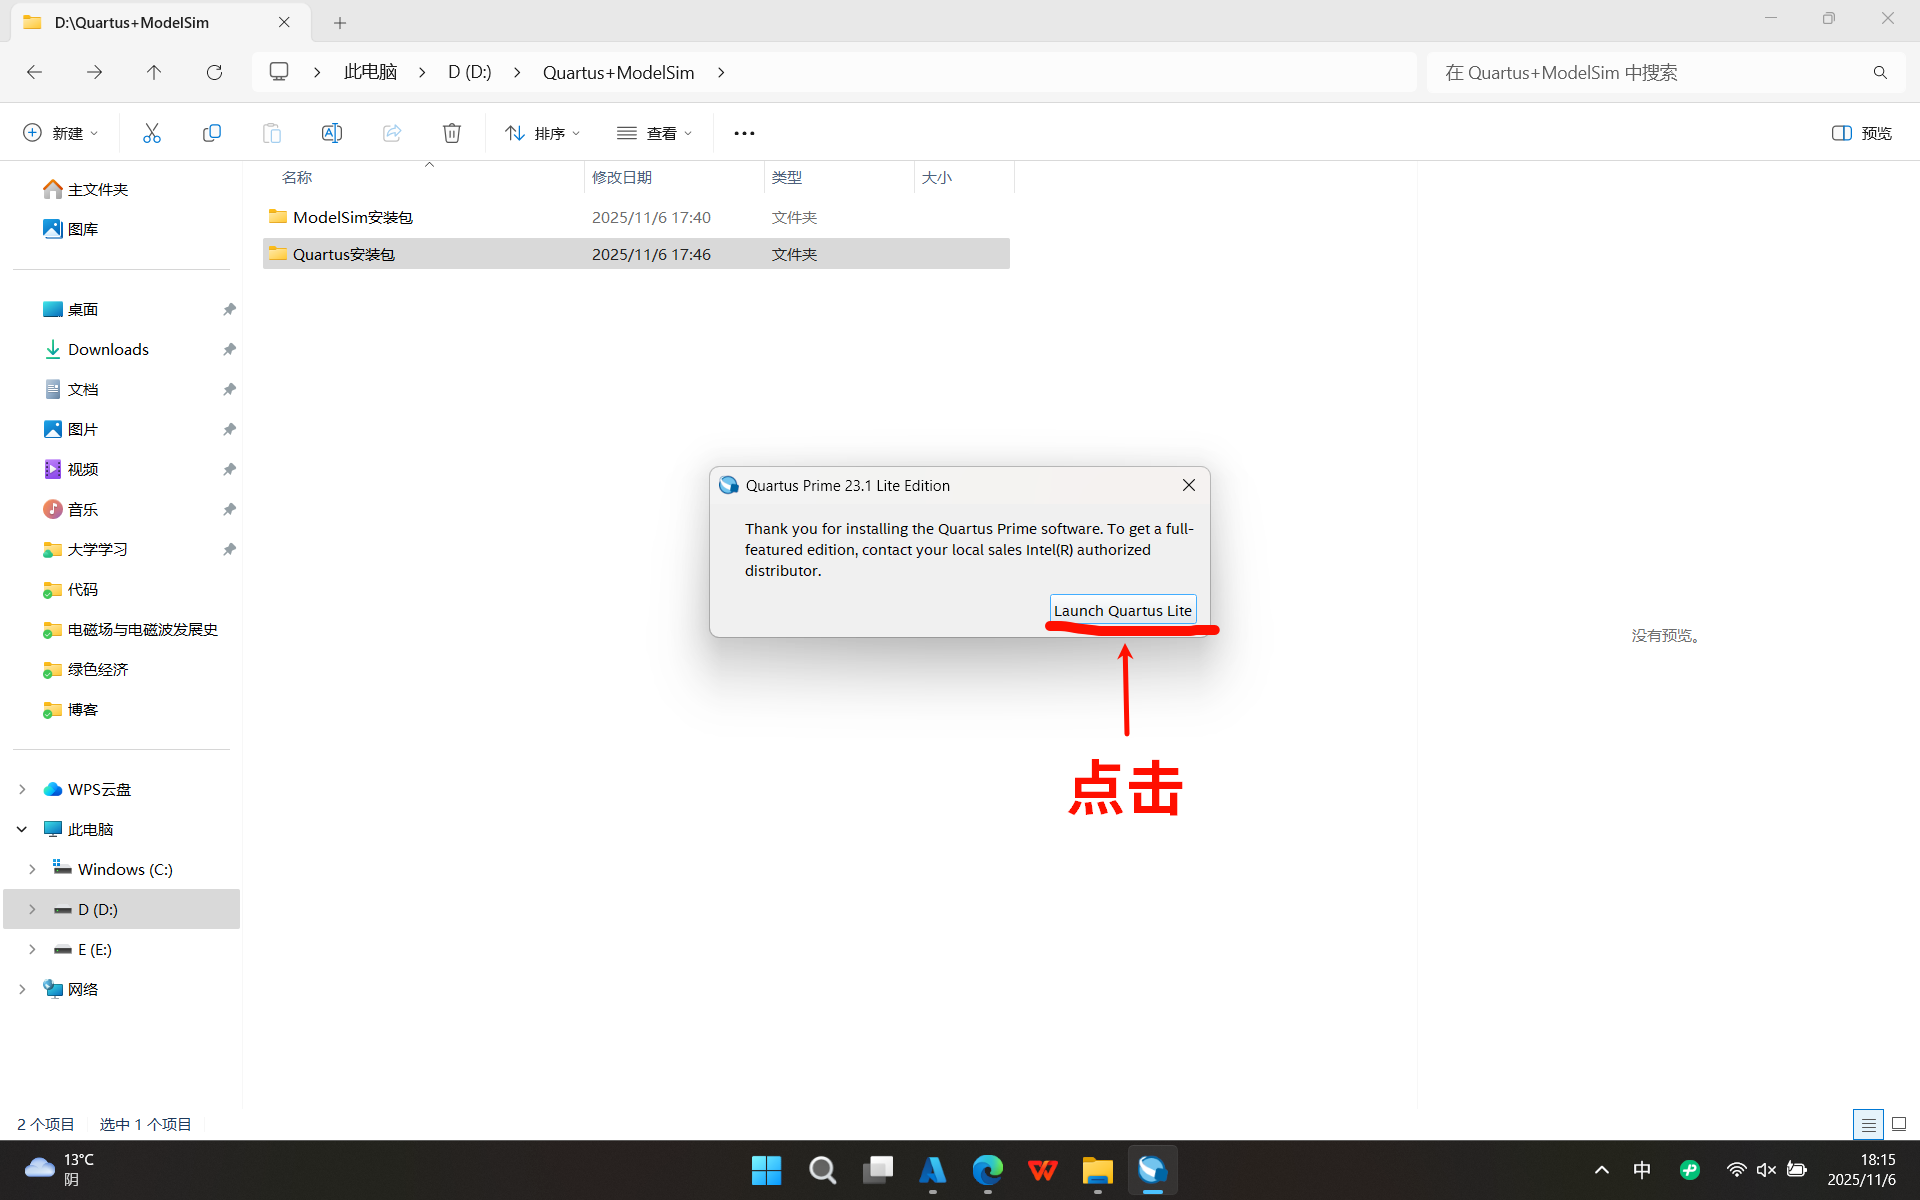
Task: Navigate up one folder level
Action: [x=154, y=72]
